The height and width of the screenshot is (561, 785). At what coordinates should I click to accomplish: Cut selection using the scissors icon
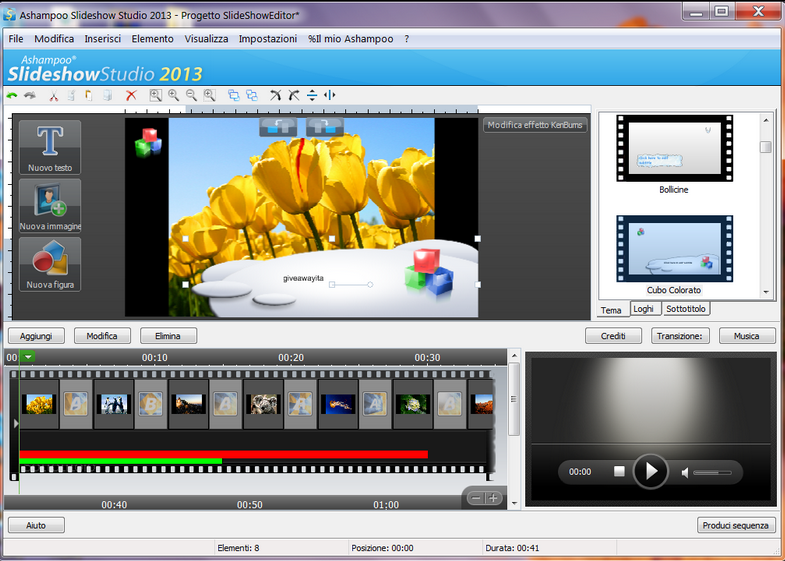(x=54, y=95)
